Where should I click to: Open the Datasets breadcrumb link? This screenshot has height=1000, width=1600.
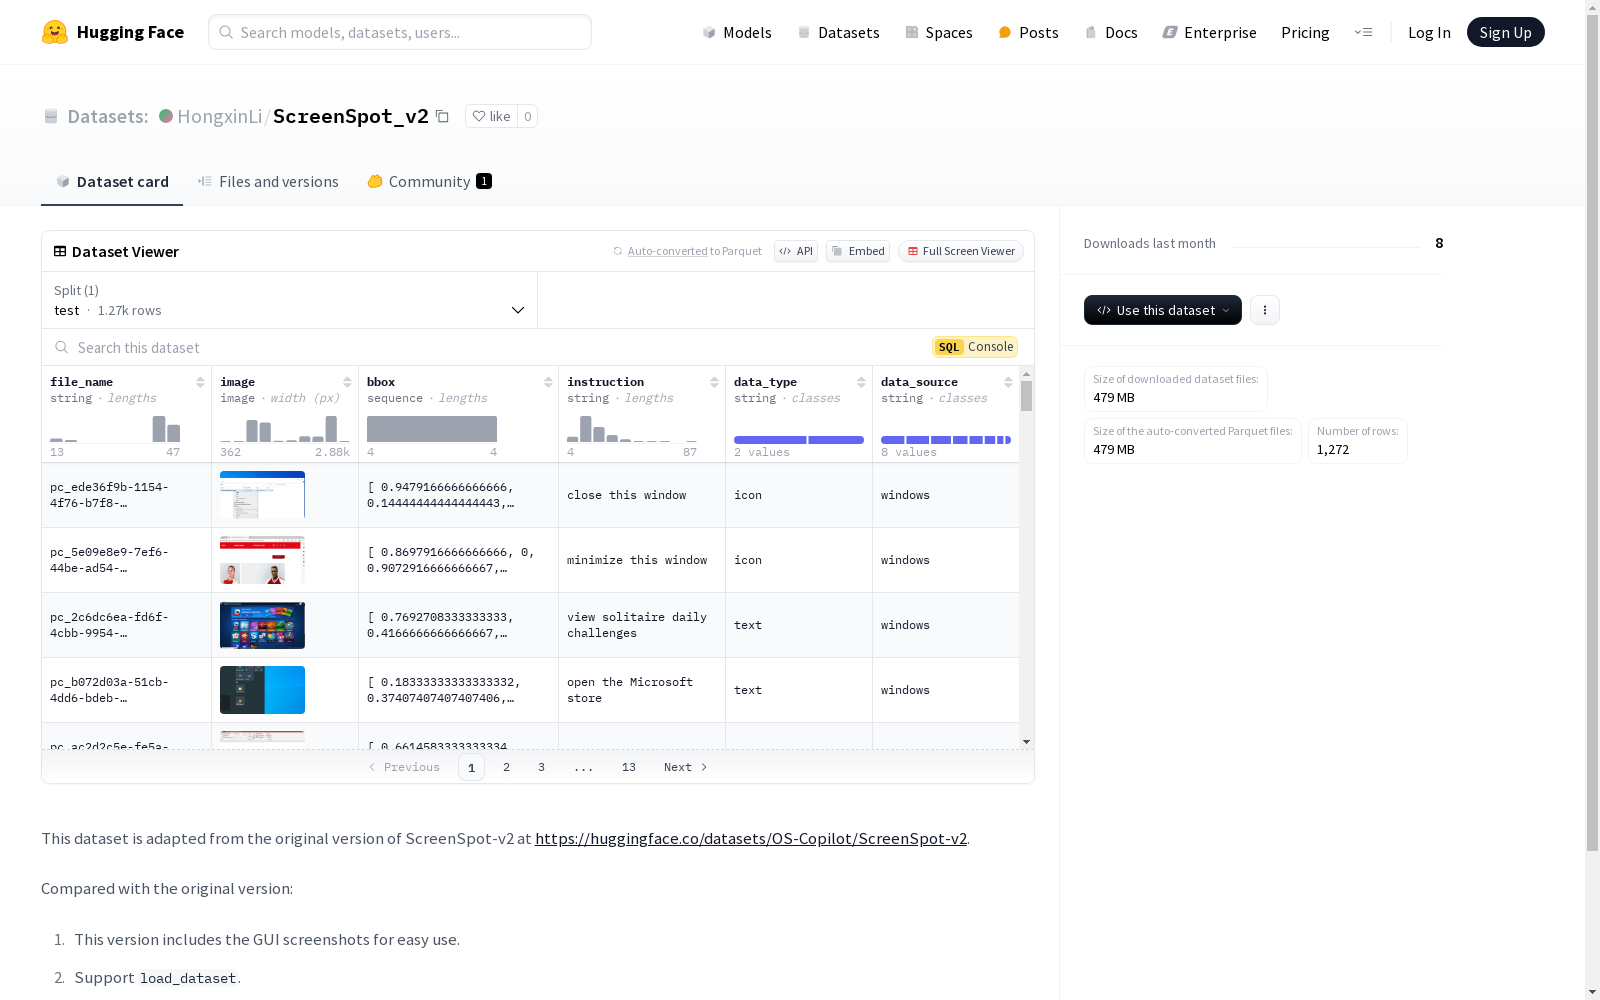(x=107, y=116)
